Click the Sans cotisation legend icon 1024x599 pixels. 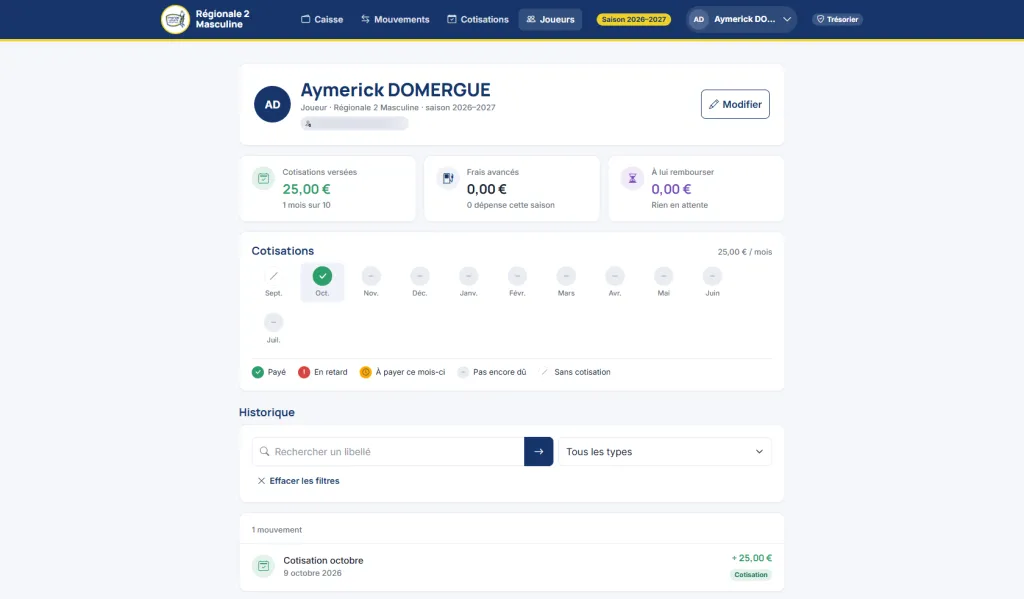tap(545, 372)
